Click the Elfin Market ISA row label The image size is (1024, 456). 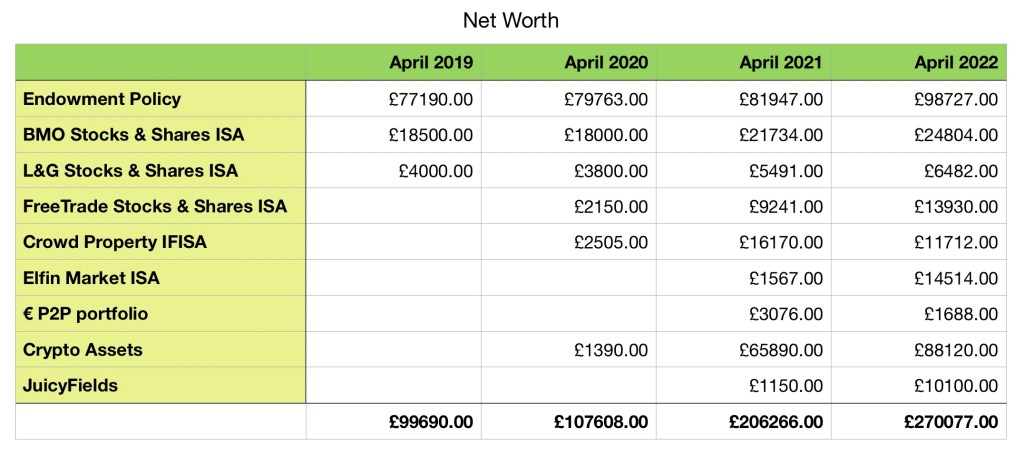pyautogui.click(x=91, y=278)
